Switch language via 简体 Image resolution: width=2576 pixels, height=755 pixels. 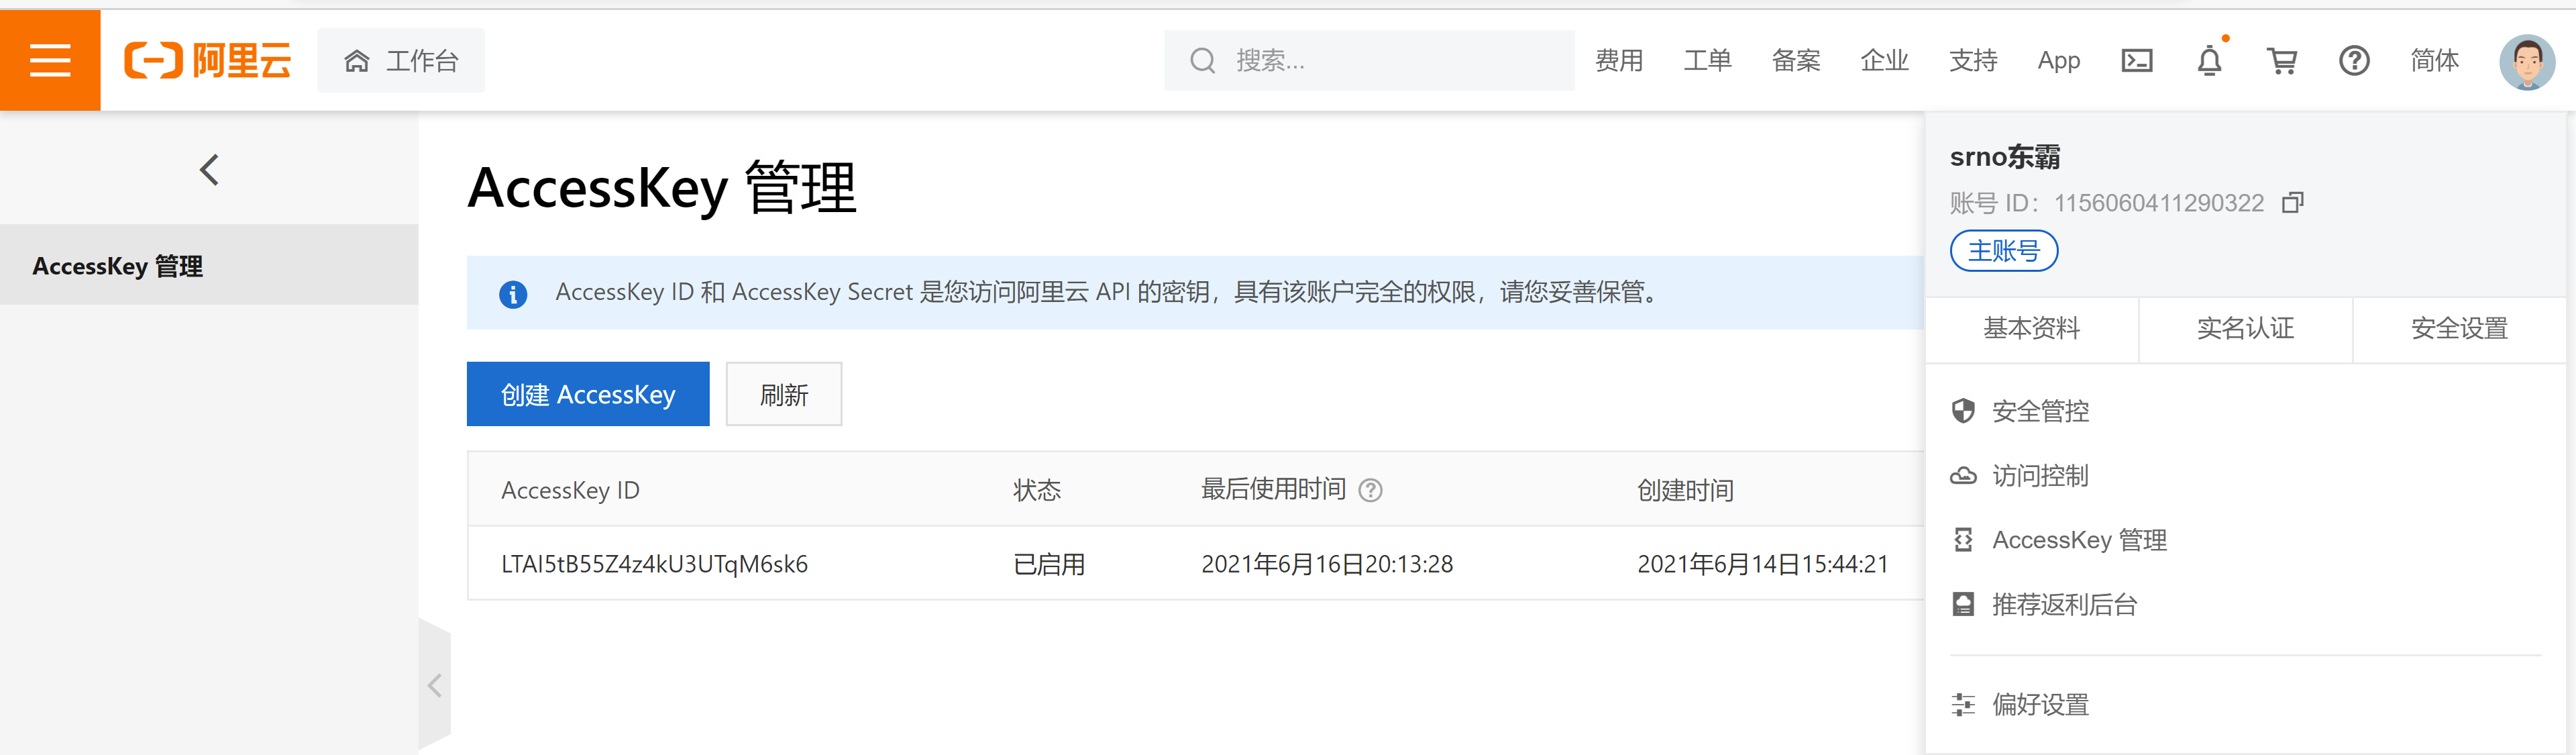pyautogui.click(x=2434, y=61)
